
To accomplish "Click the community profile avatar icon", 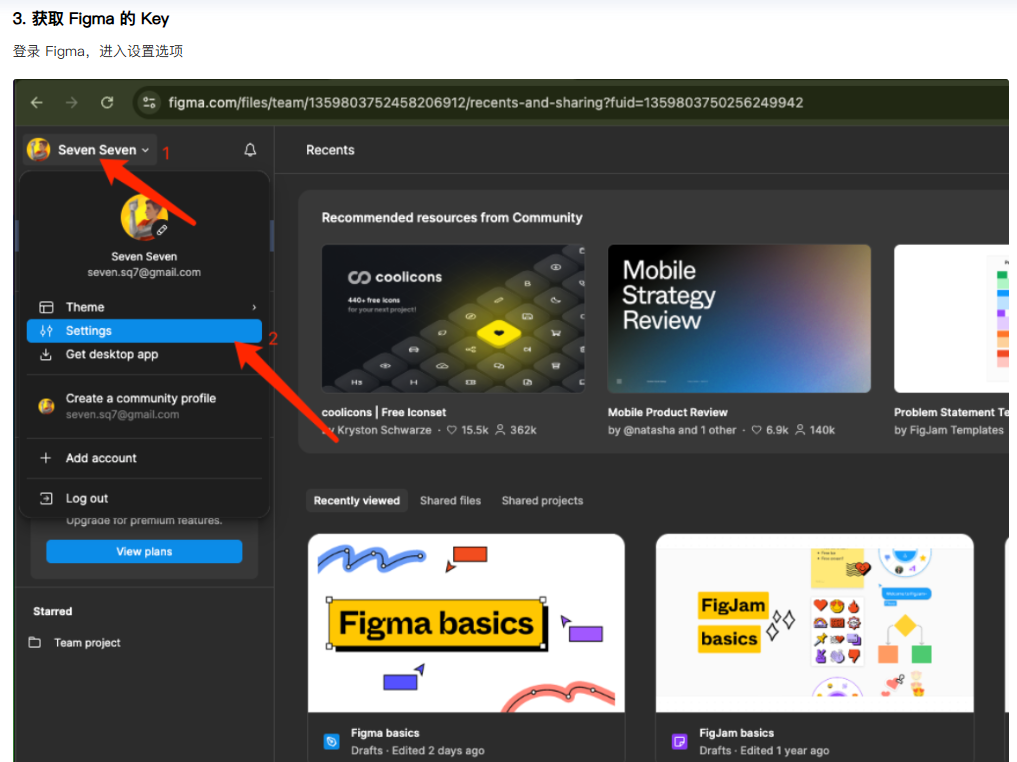I will point(46,406).
